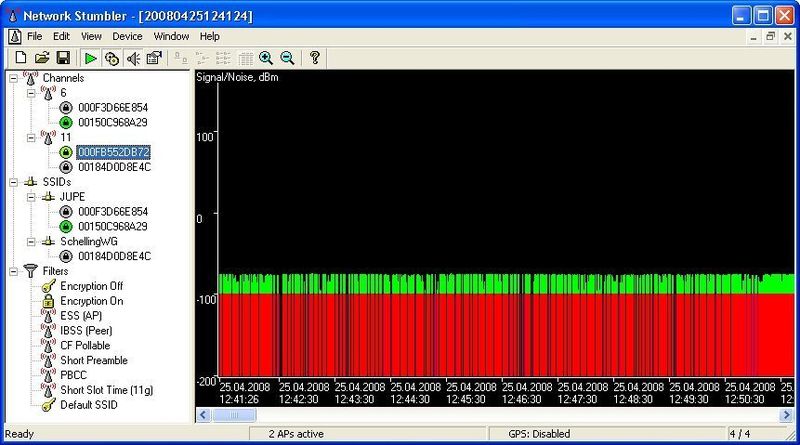Toggle sound with the speaker icon
800x445 pixels.
pyautogui.click(x=133, y=59)
